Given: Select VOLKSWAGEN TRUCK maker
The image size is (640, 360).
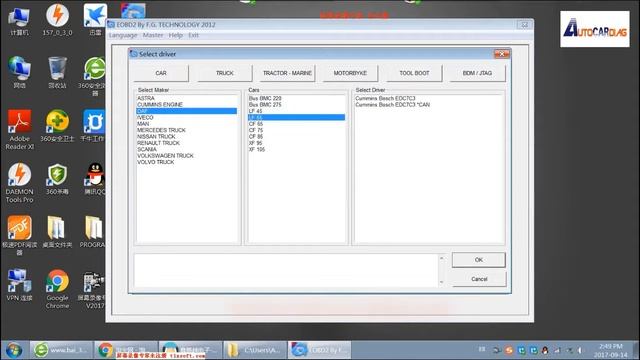Looking at the screenshot, I should click(186, 156).
